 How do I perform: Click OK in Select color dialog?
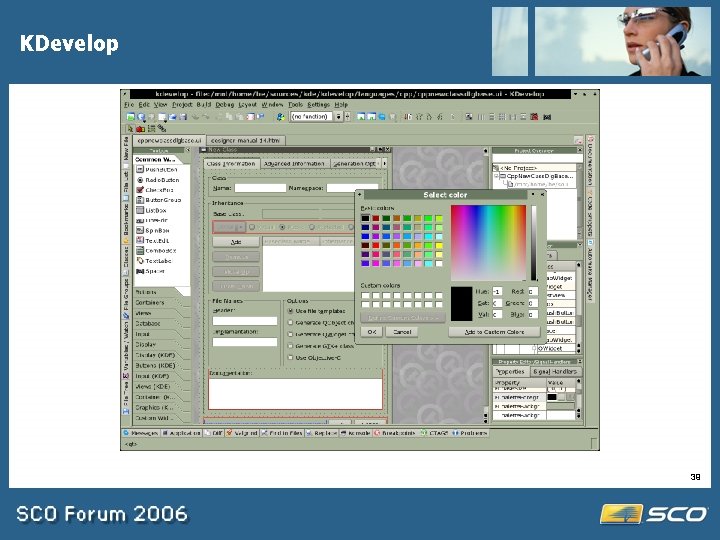coord(372,332)
